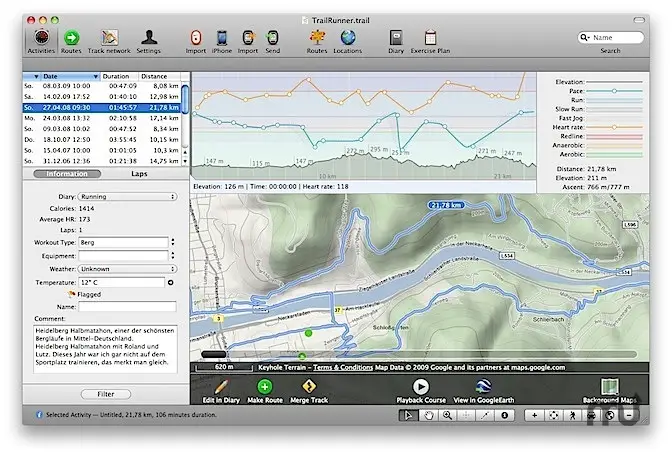Switch to the Laps tab
This screenshot has width=672, height=456.
(139, 174)
